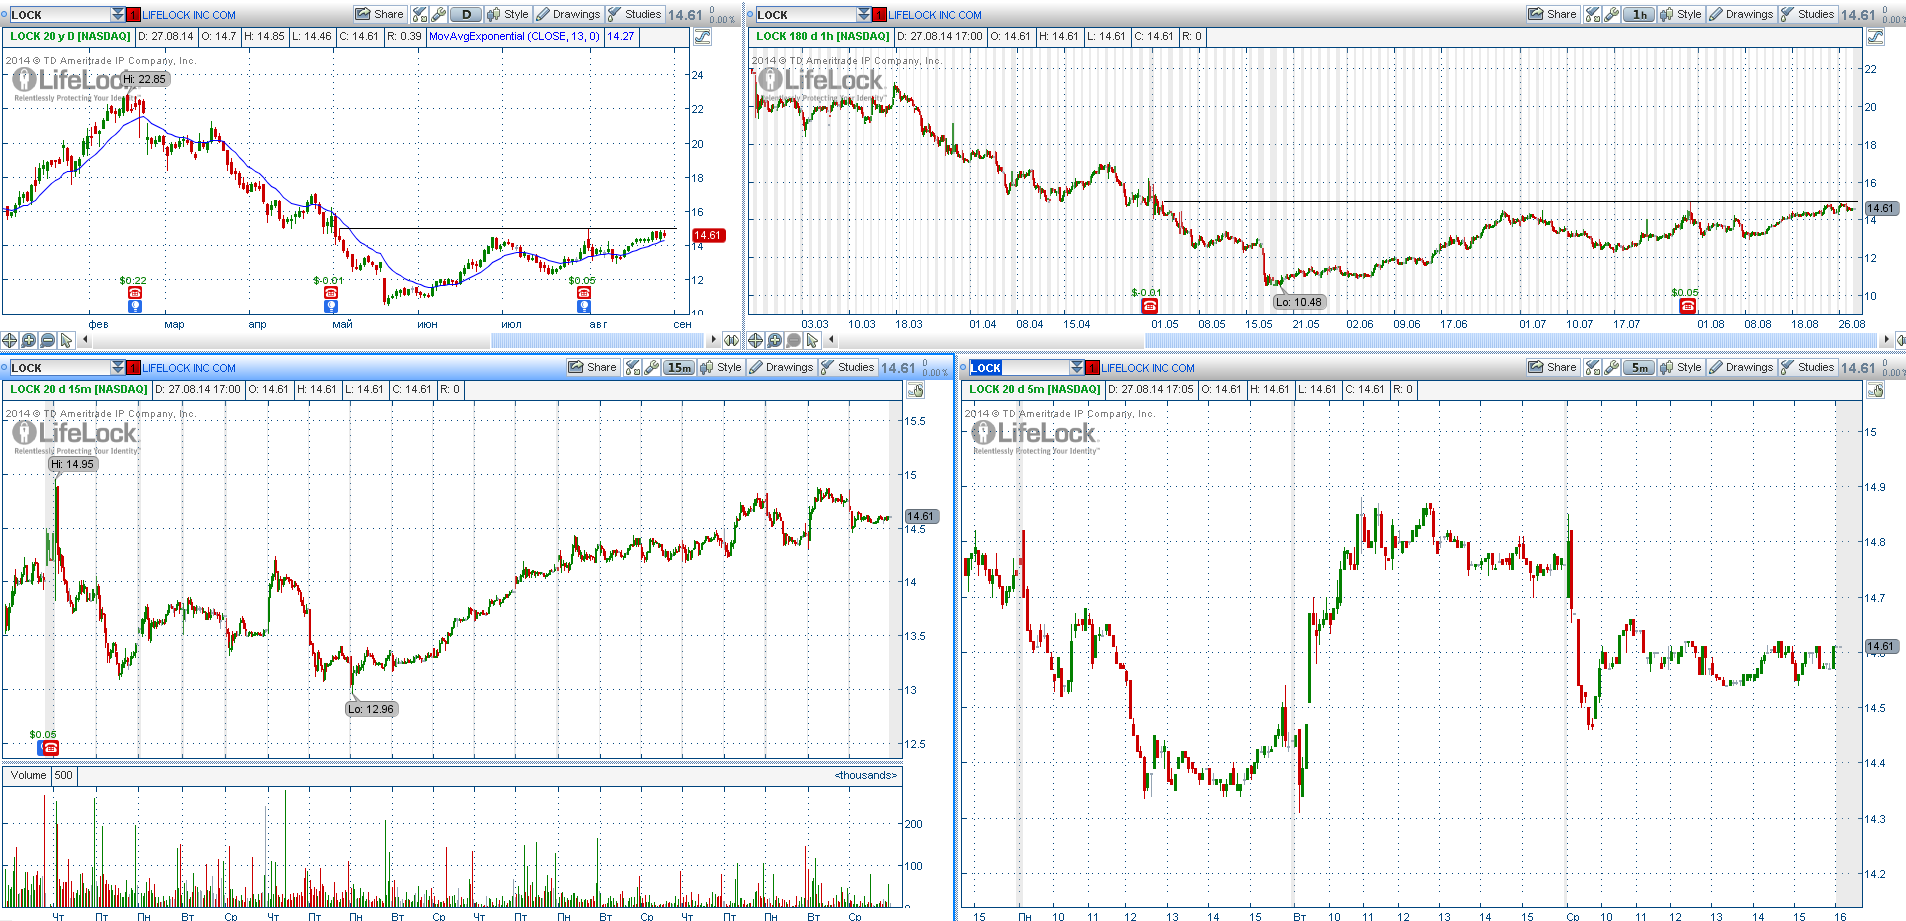Click the earnings phone marker on 15m chart
This screenshot has height=921, width=1906.
(x=49, y=747)
